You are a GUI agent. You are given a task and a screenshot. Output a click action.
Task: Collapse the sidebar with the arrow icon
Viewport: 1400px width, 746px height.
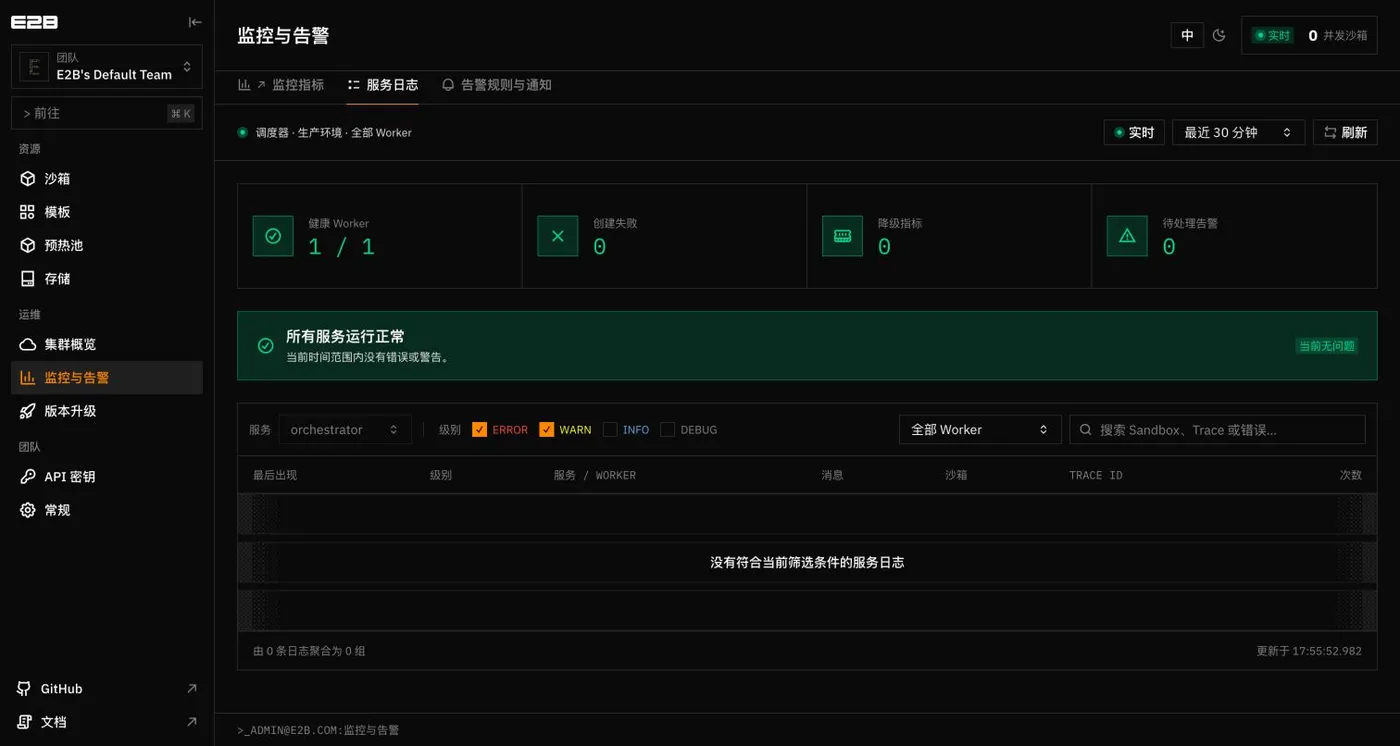tap(195, 22)
